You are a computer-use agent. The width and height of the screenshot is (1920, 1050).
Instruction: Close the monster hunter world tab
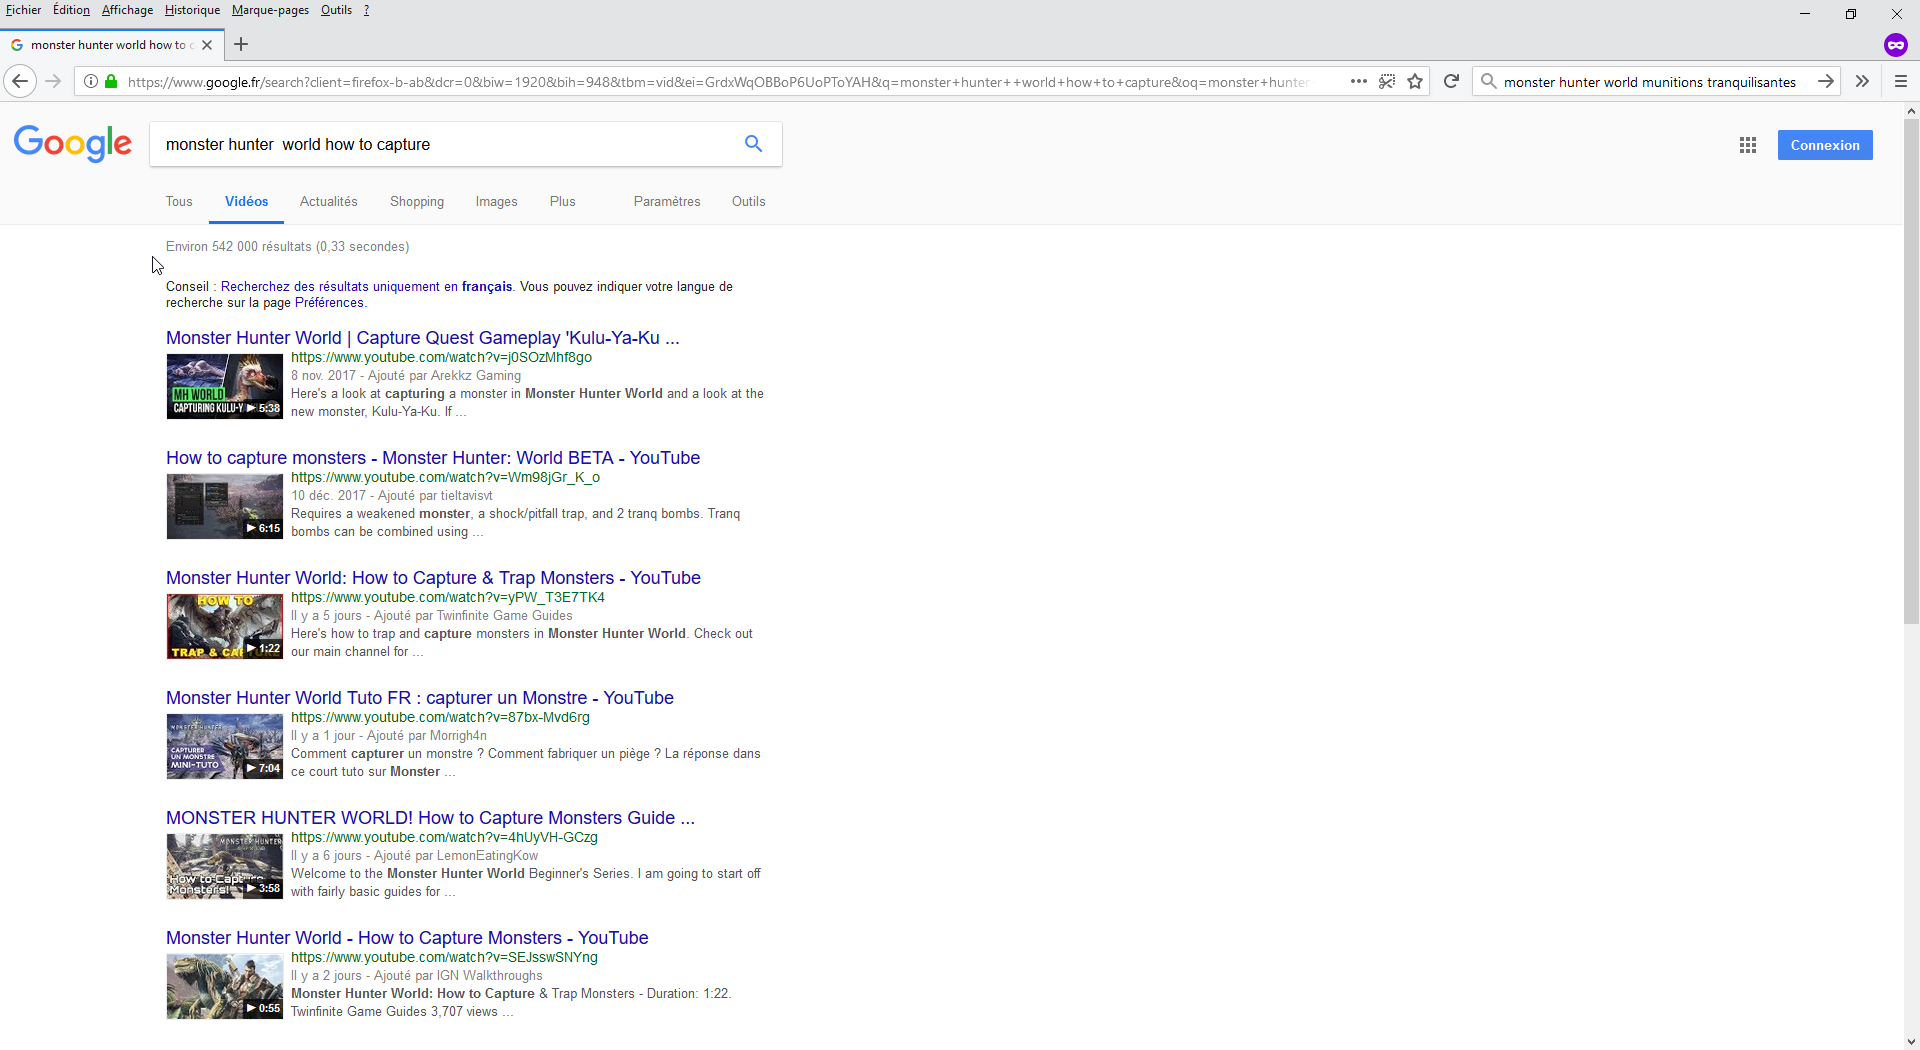207,45
